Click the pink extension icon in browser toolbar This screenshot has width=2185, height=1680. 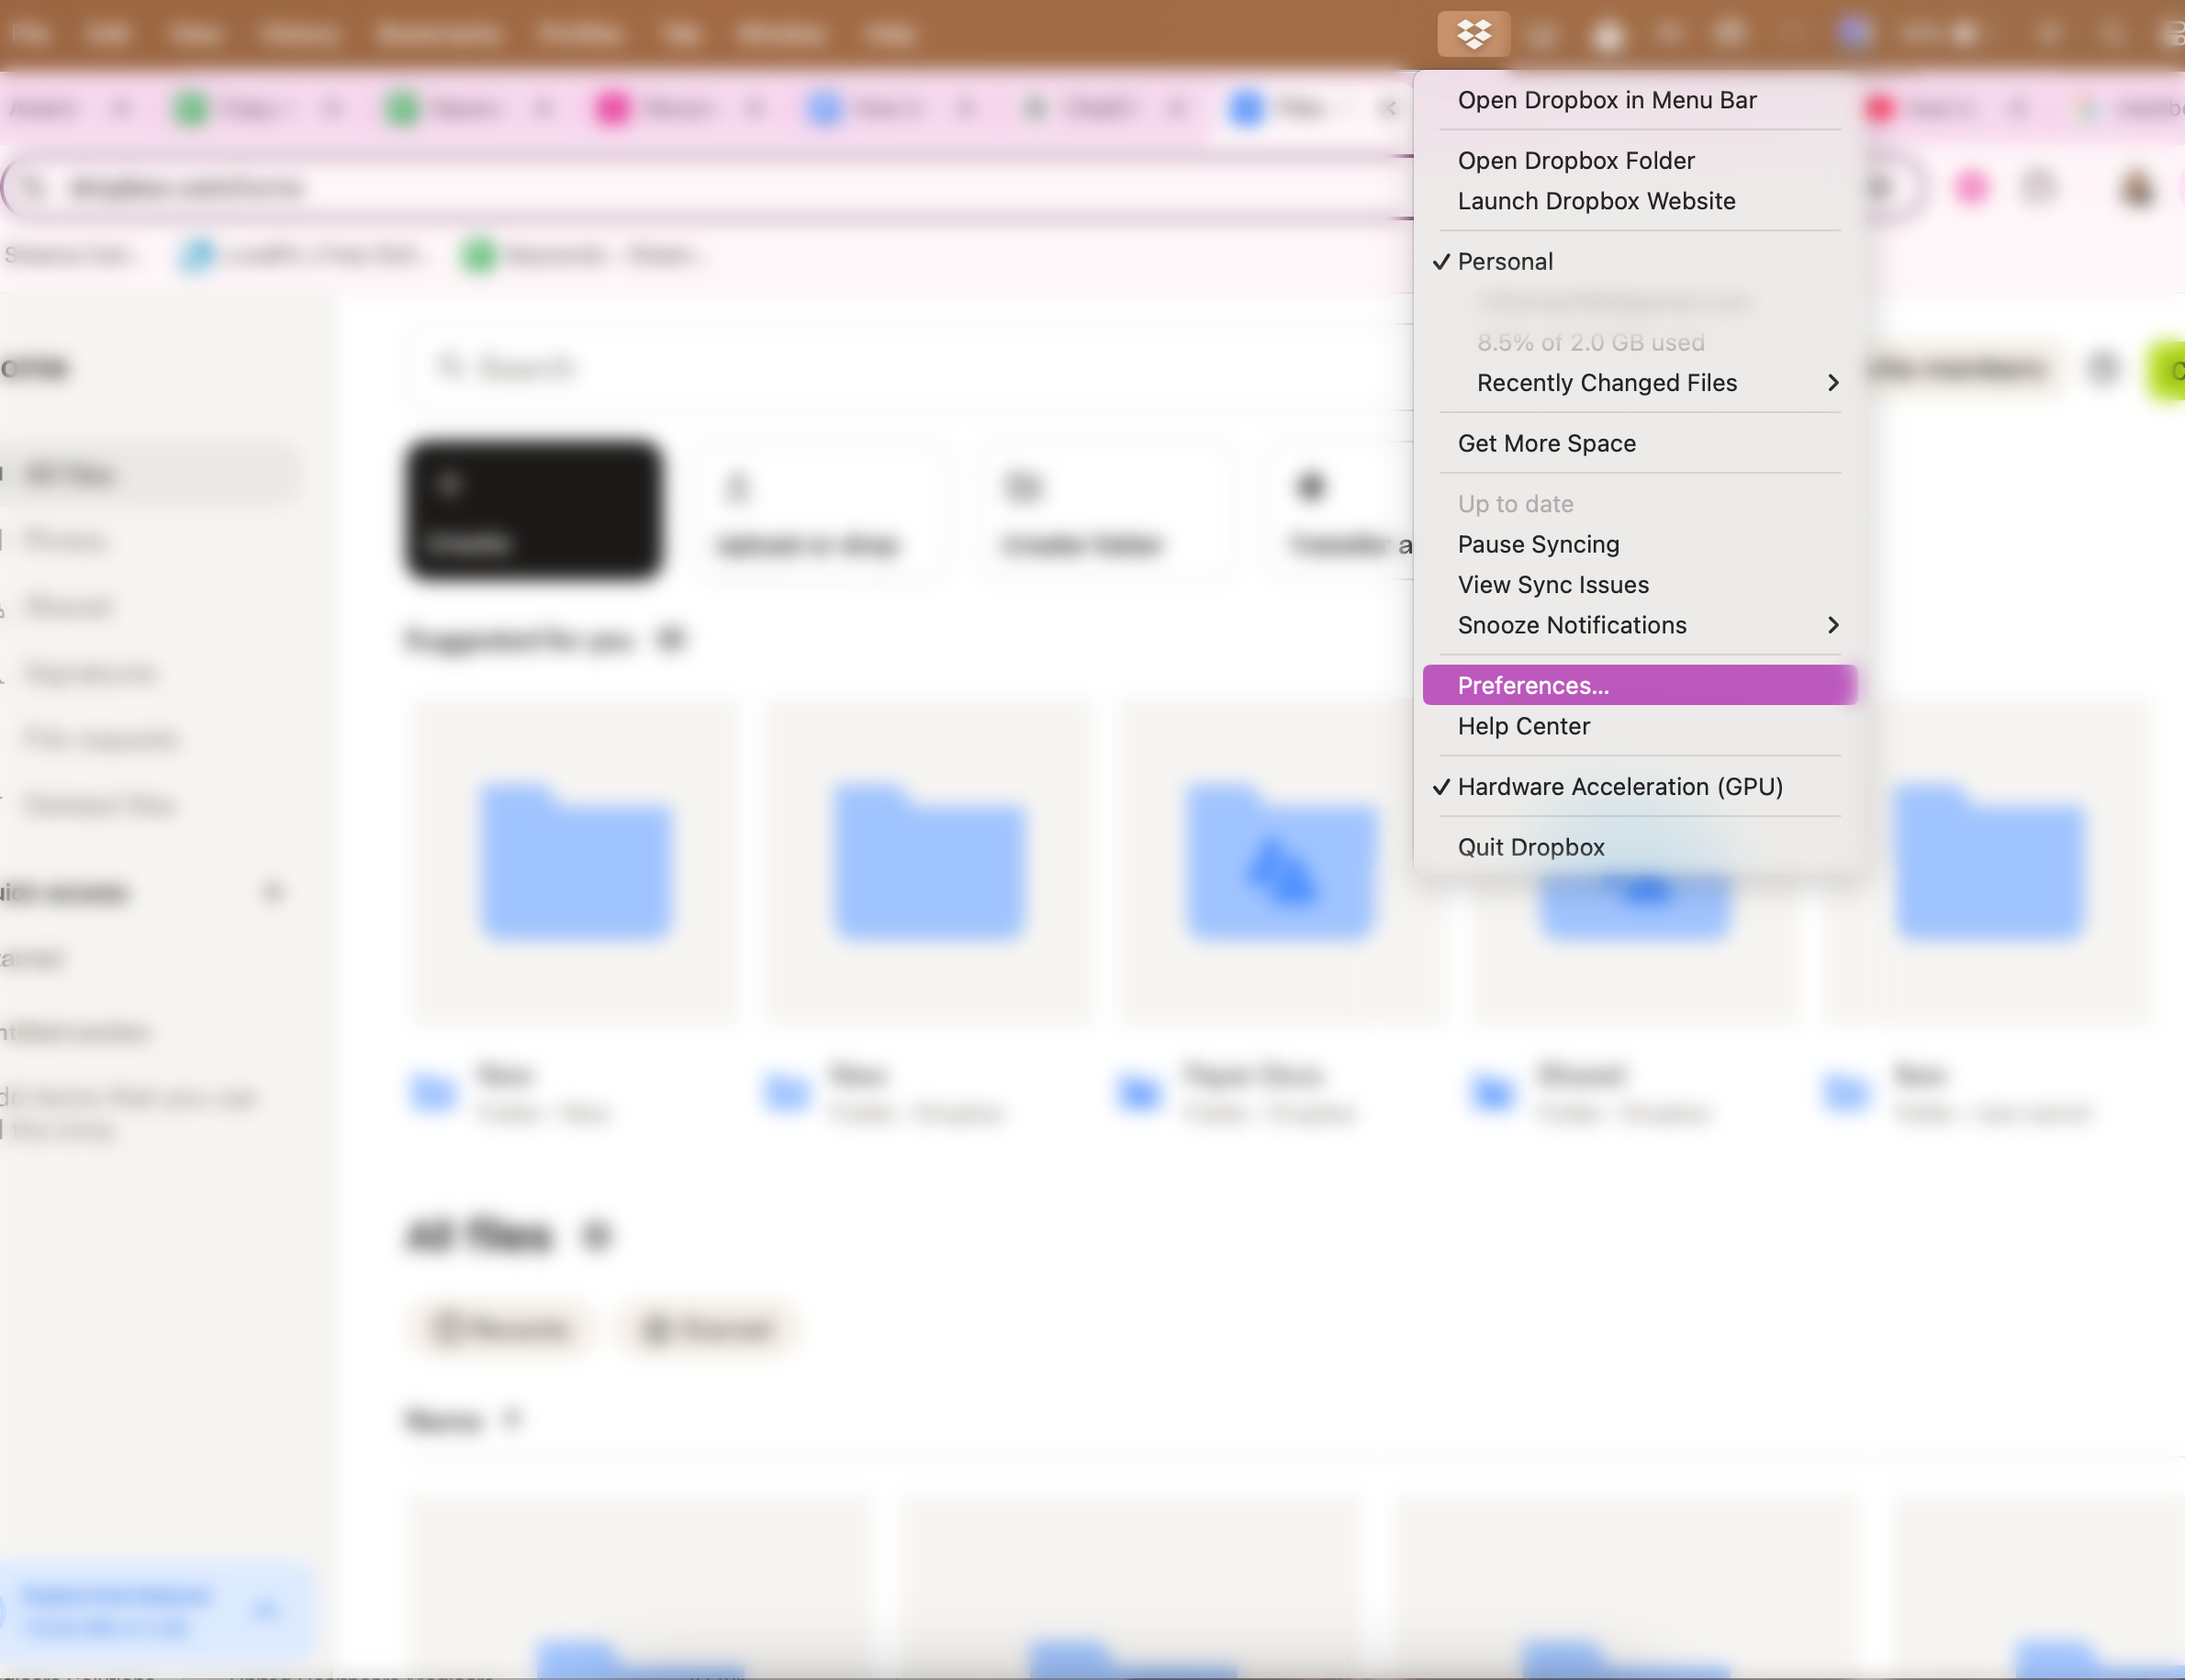coord(1971,188)
